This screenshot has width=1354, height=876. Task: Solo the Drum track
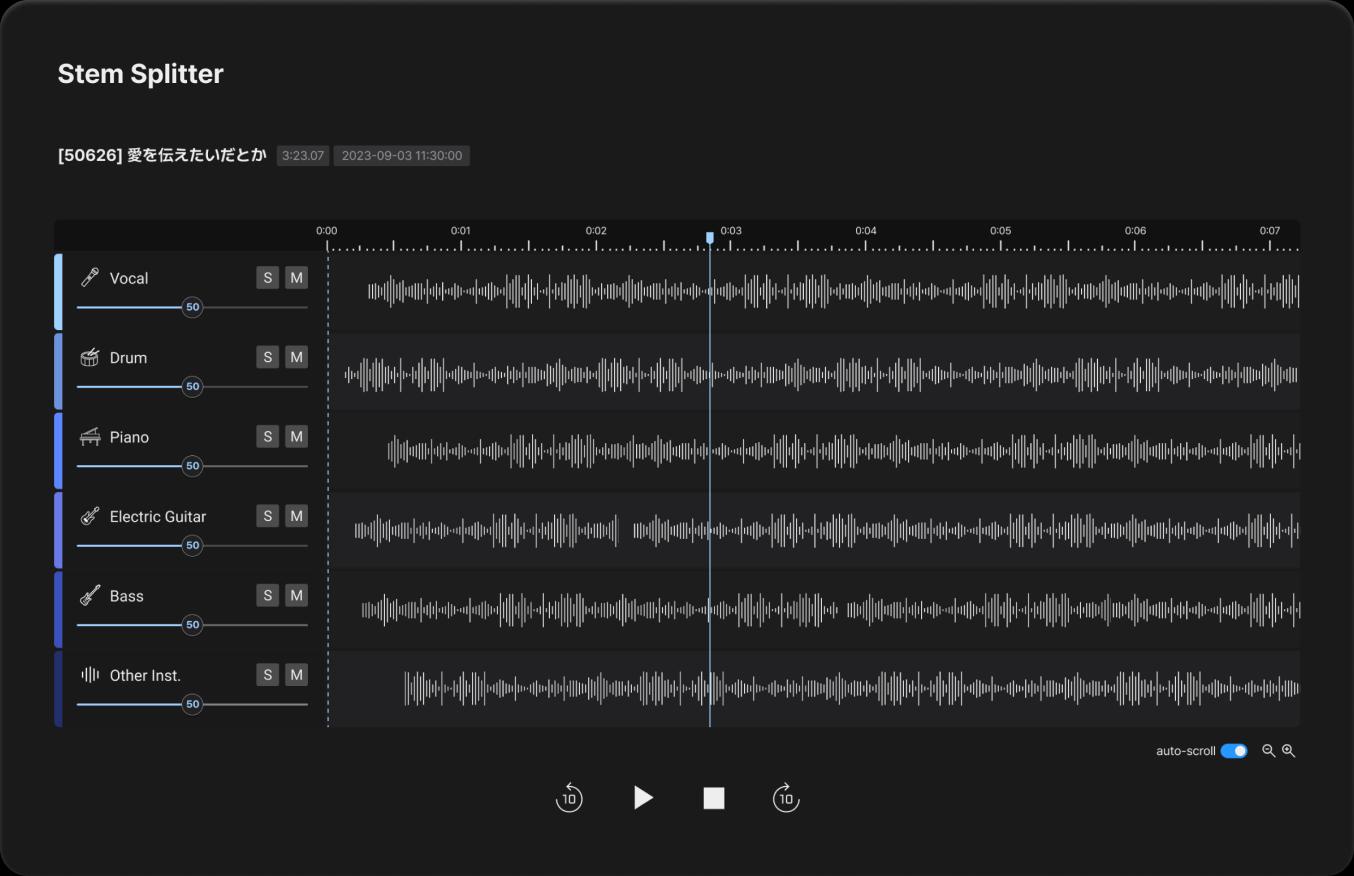(267, 357)
